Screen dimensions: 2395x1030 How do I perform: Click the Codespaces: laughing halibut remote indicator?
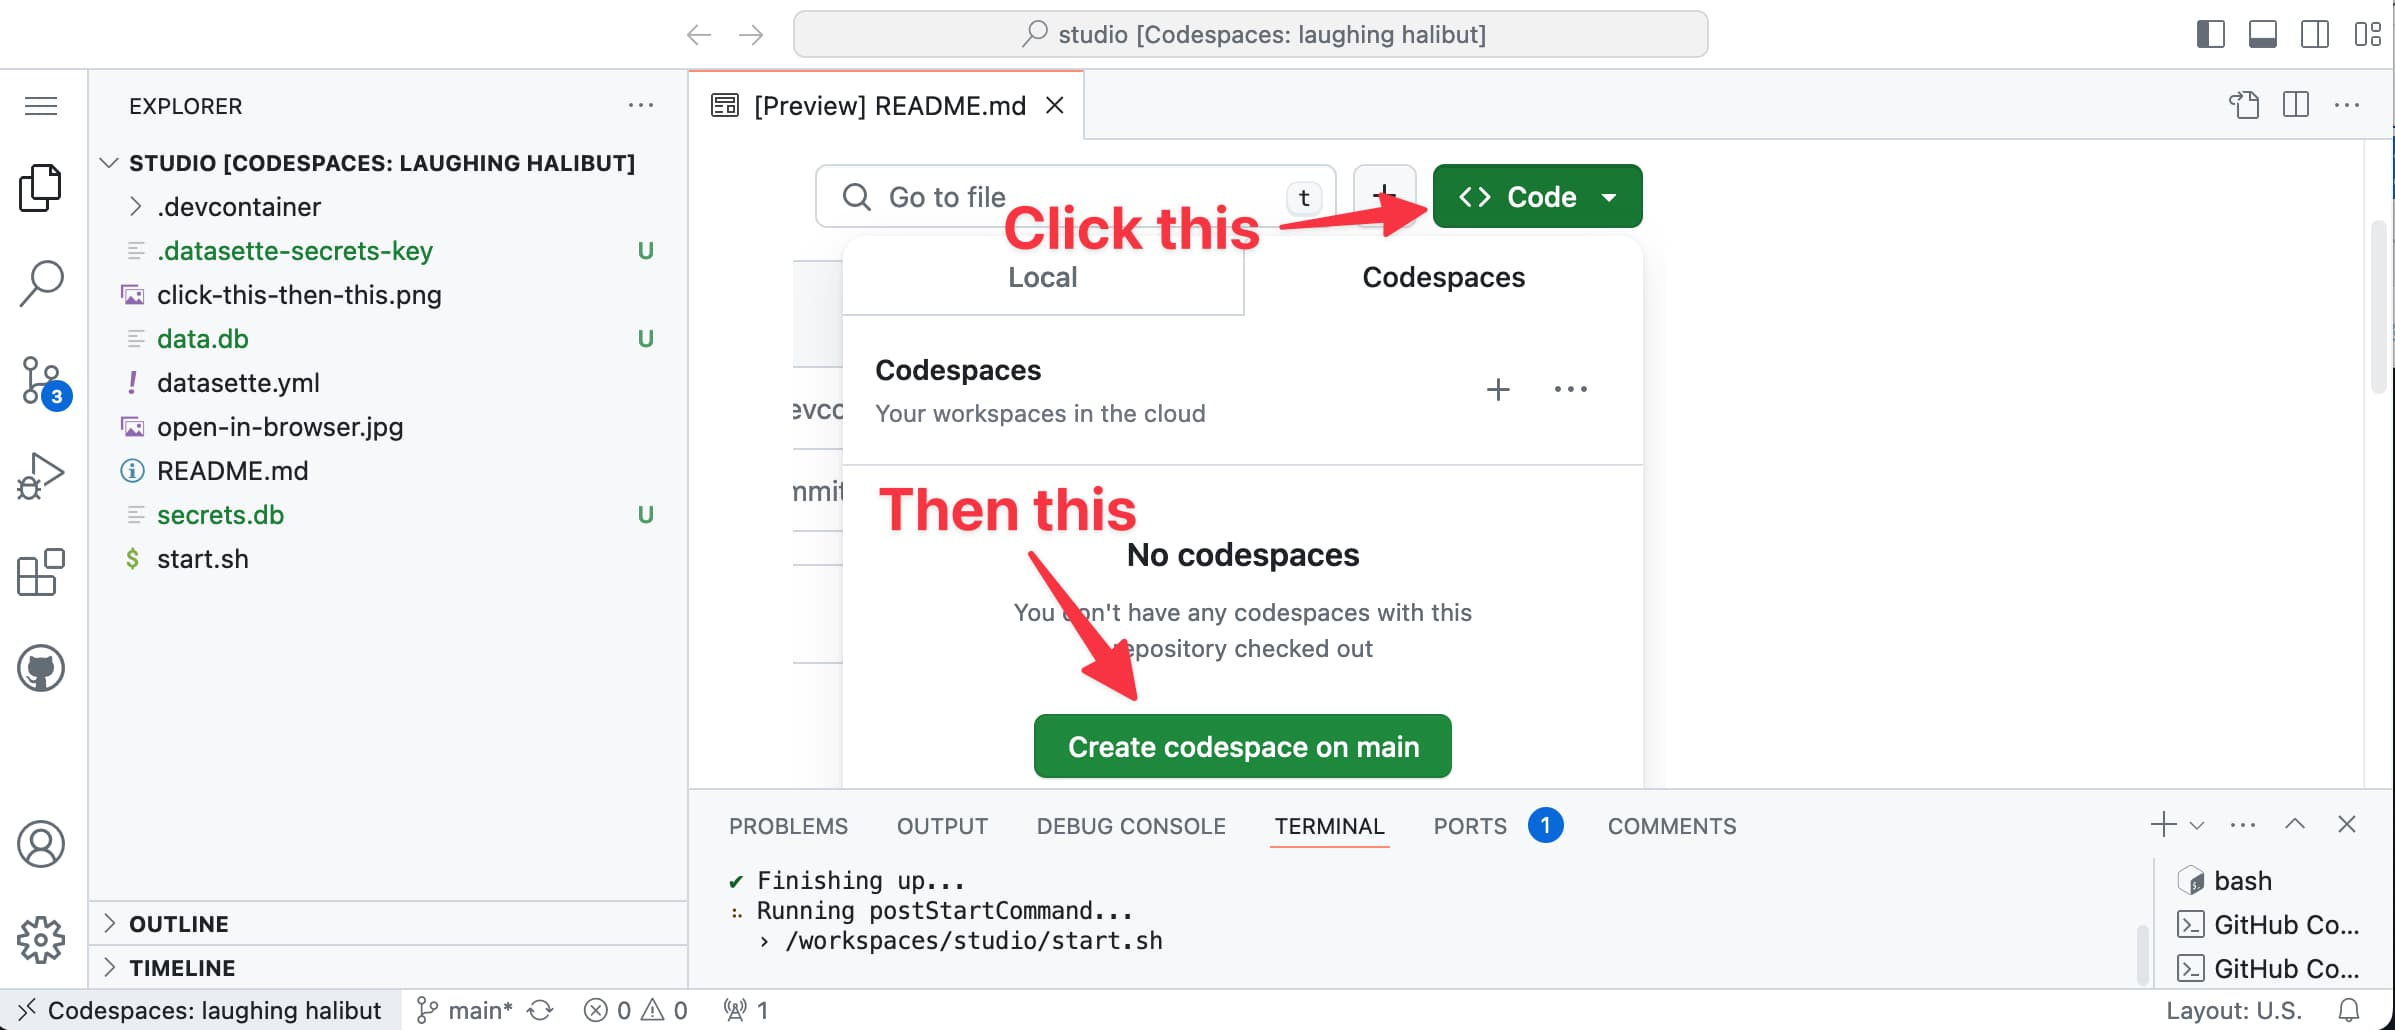200,1010
